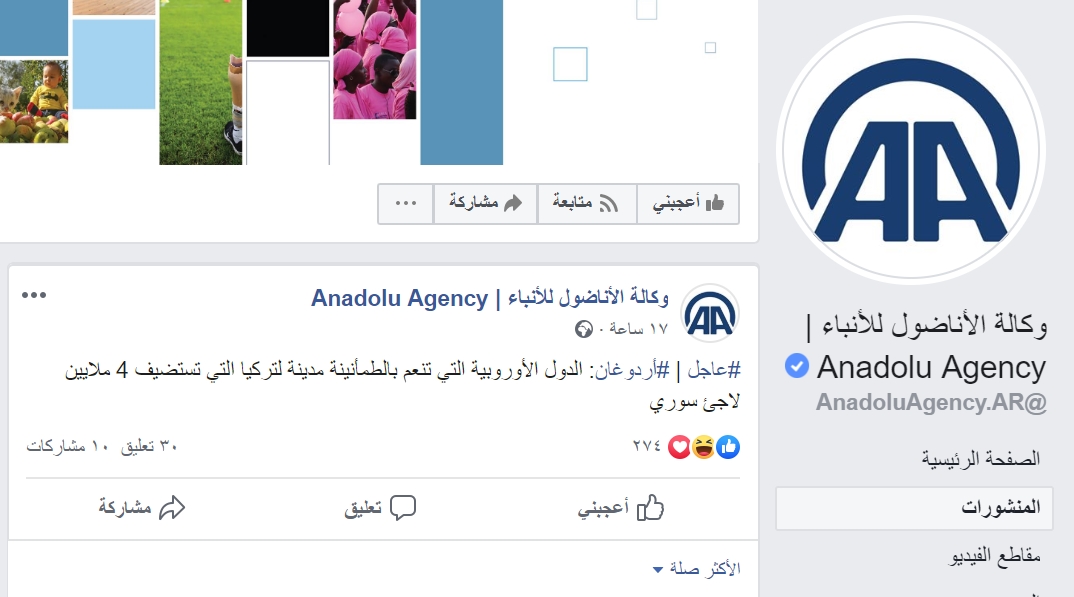Like the post using thumbs-up icon

coord(650,508)
